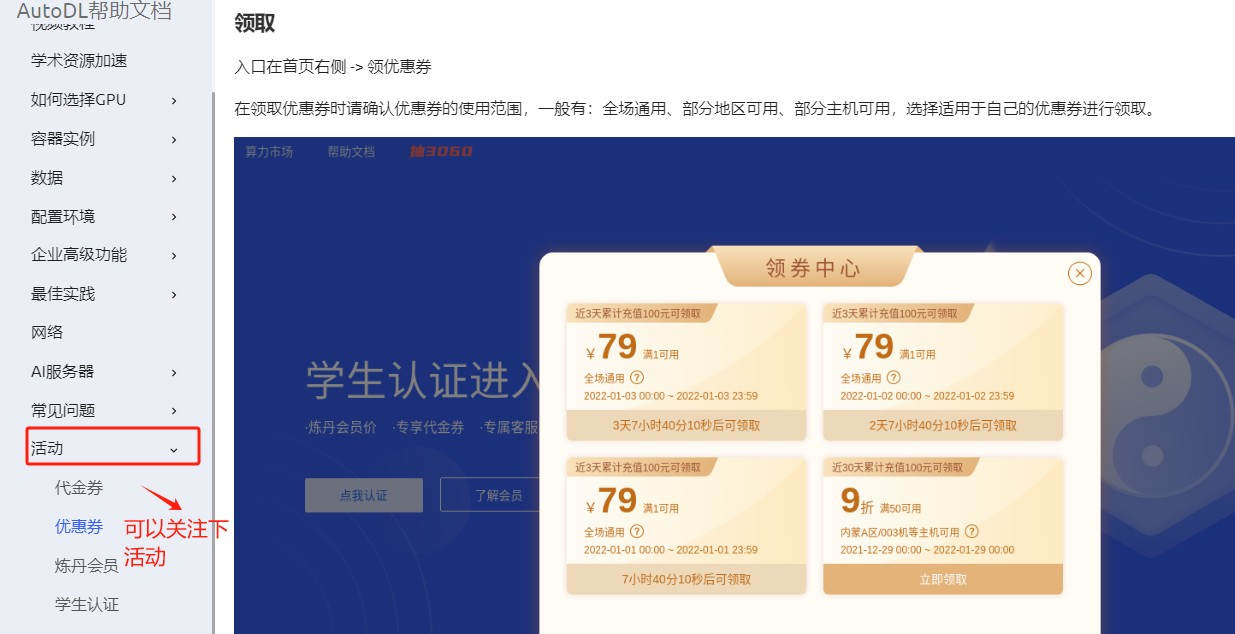Click help icon beside 2022-01-03 coupon's 全场通用
The height and width of the screenshot is (634, 1235).
[637, 378]
